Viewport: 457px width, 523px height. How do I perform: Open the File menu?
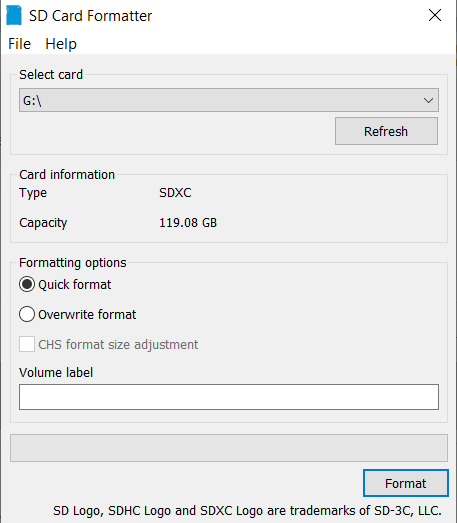pos(19,44)
